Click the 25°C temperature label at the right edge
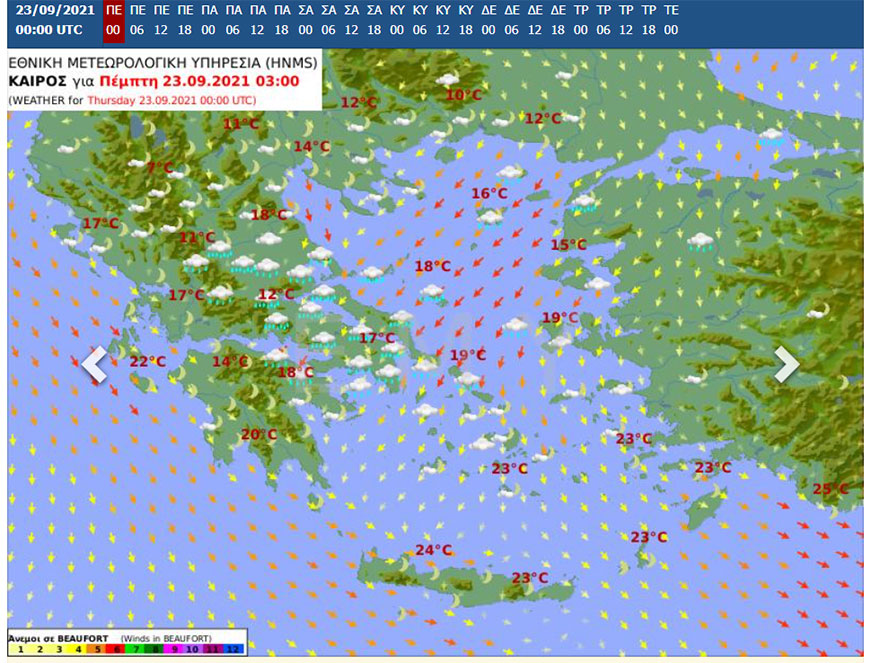880x663 pixels. [x=830, y=488]
